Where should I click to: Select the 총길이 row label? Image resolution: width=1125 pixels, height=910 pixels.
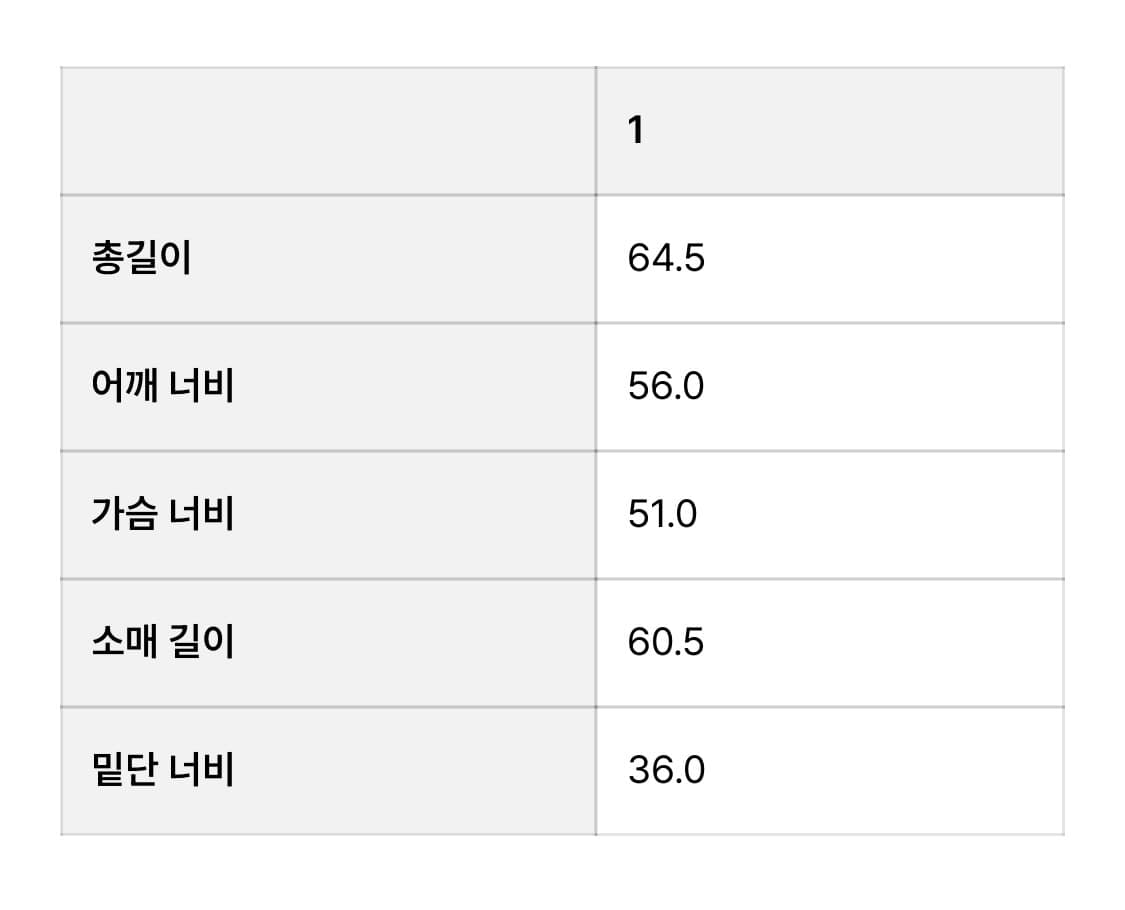coord(141,259)
